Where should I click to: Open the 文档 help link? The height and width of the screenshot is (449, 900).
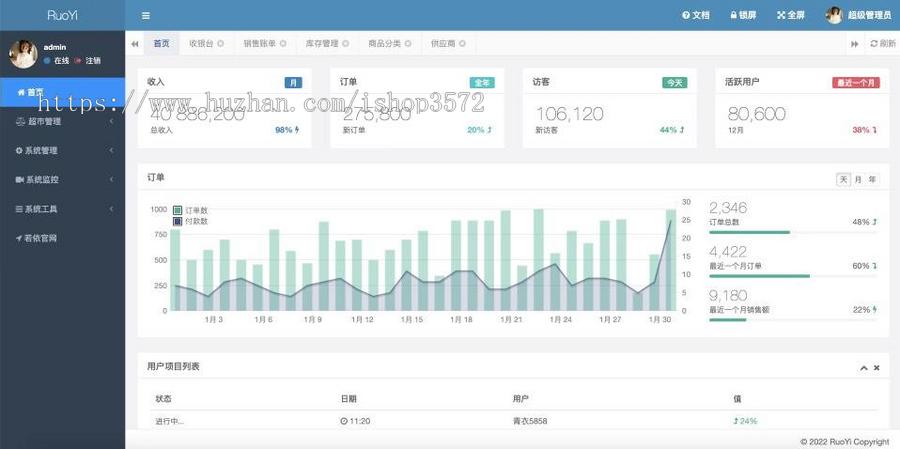[696, 16]
